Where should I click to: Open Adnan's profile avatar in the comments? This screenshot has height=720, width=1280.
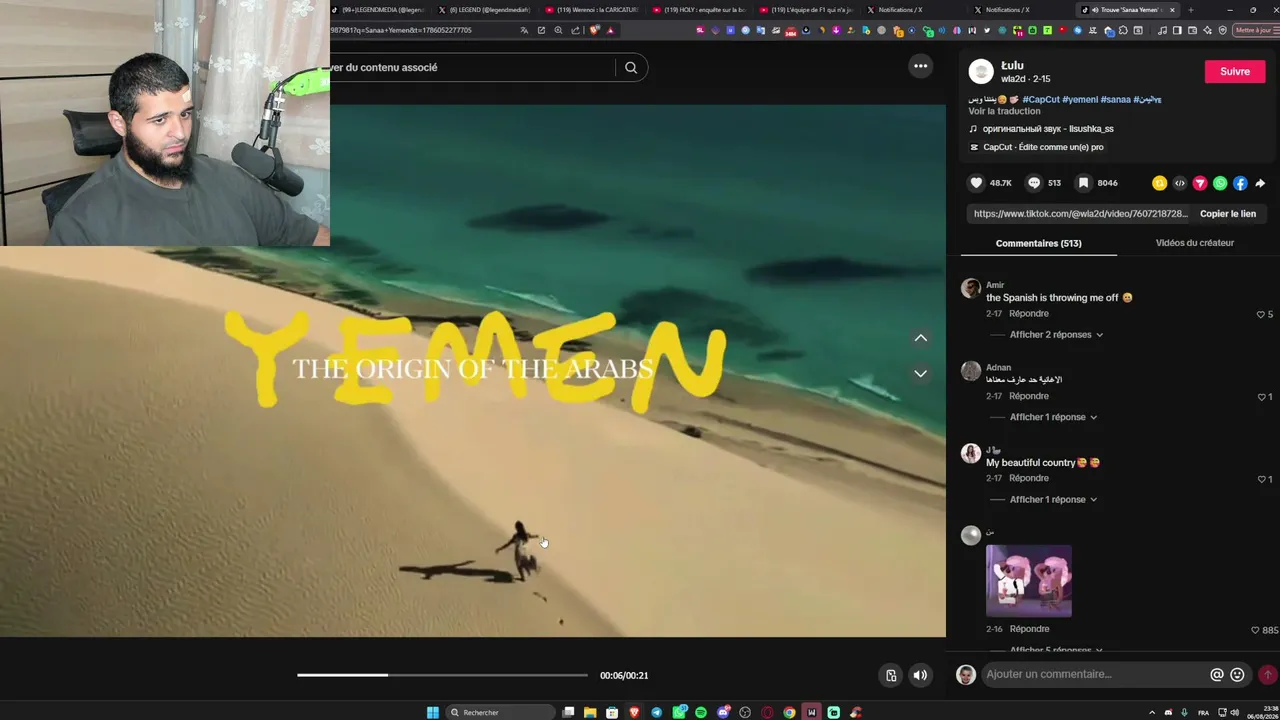coord(970,371)
